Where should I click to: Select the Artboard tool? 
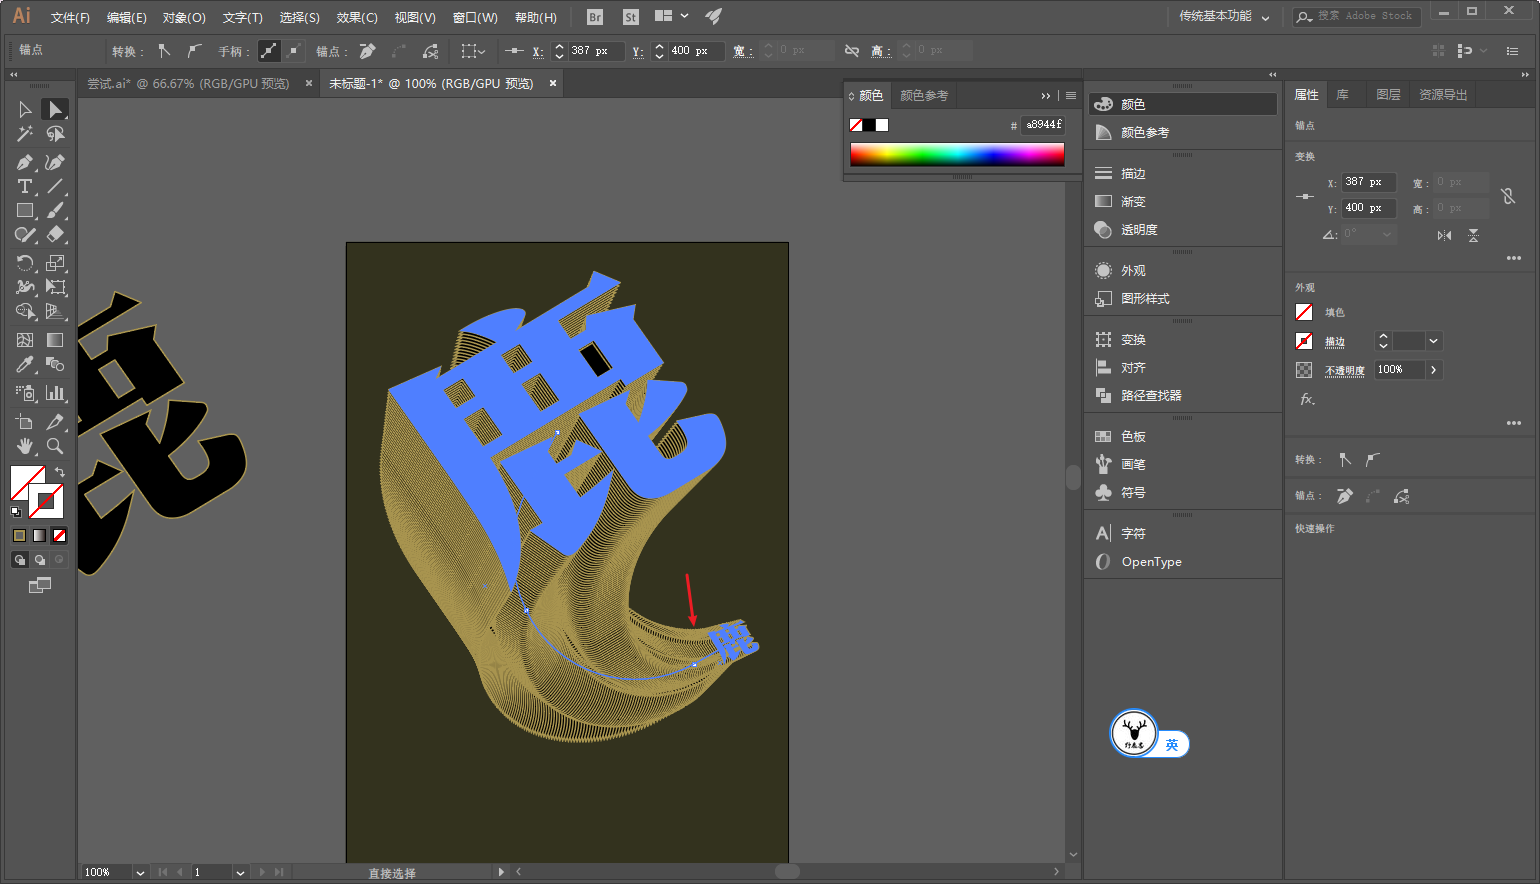click(25, 422)
